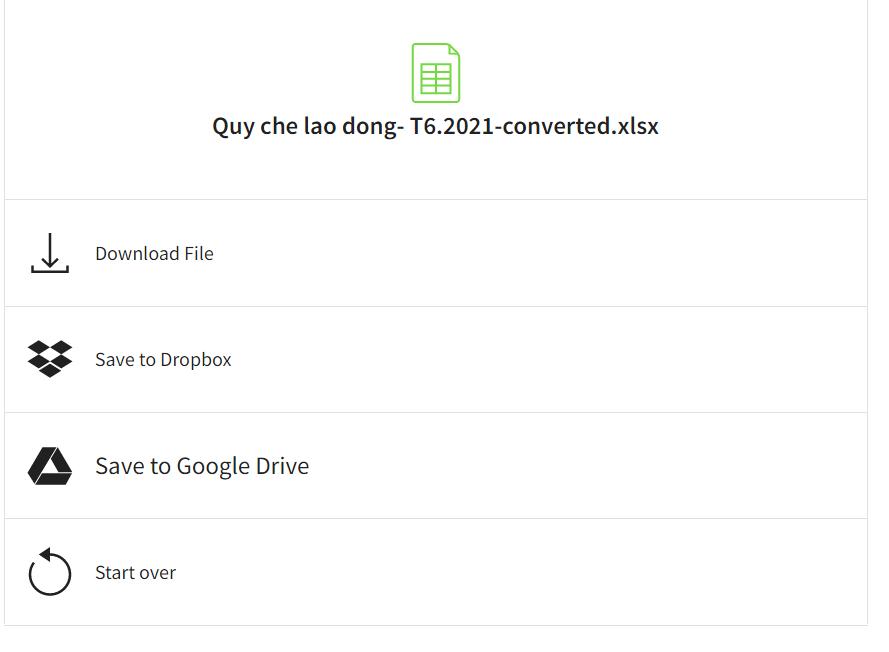The image size is (889, 652).
Task: Click the green spreadsheet file icon
Action: (436, 73)
